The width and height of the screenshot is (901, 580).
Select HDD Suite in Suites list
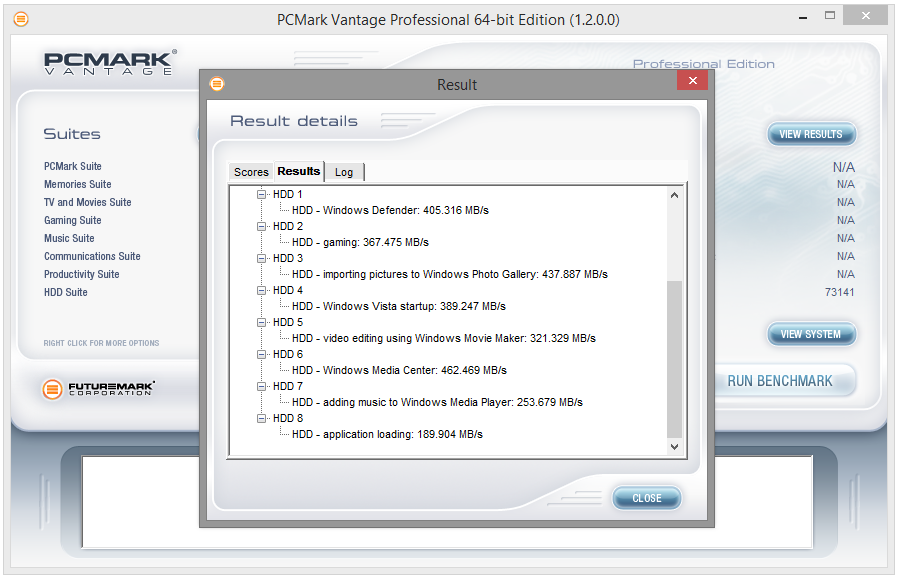pos(66,293)
